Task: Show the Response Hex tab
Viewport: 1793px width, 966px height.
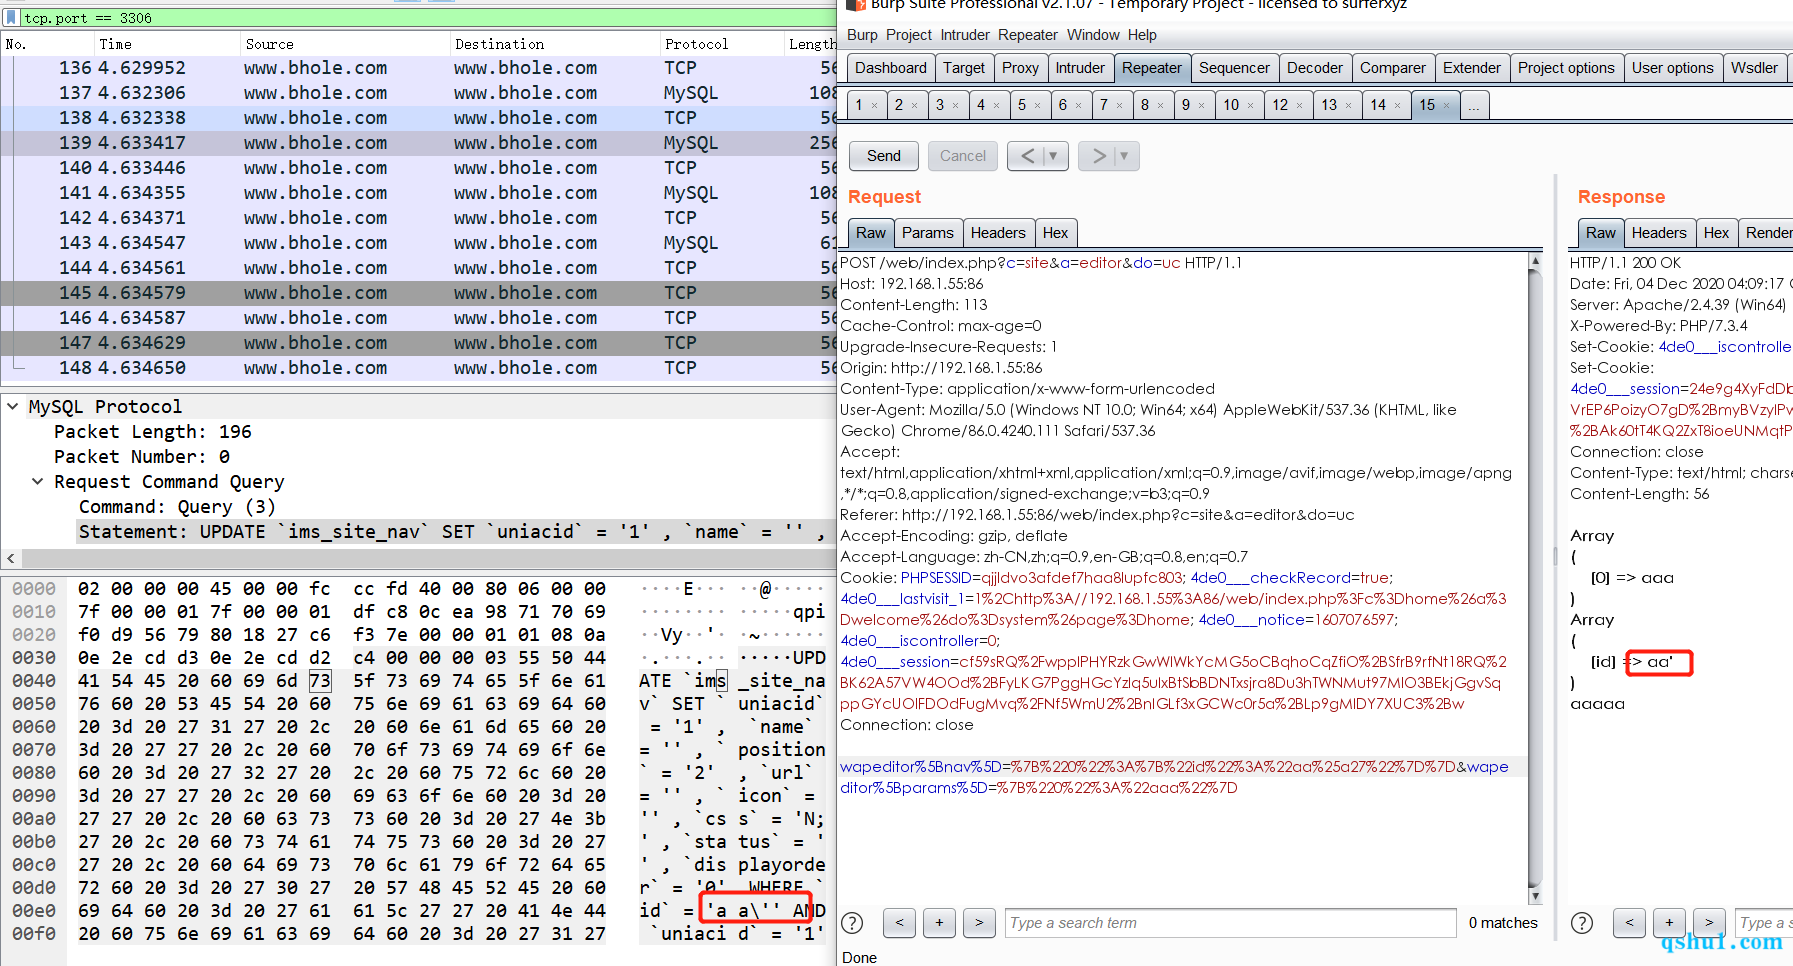Action: click(1716, 233)
